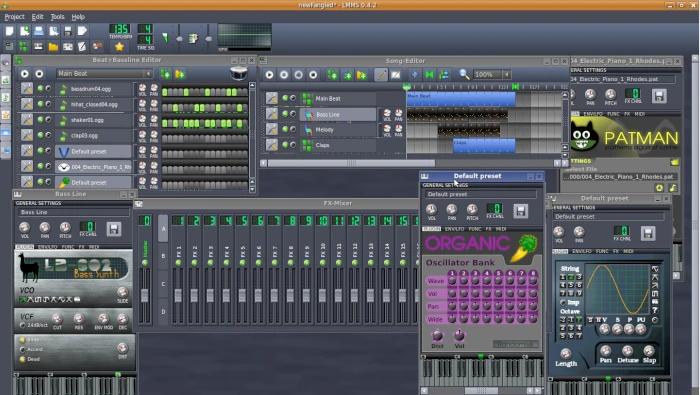The width and height of the screenshot is (700, 395).
Task: Open the Edit menu
Action: click(x=38, y=17)
